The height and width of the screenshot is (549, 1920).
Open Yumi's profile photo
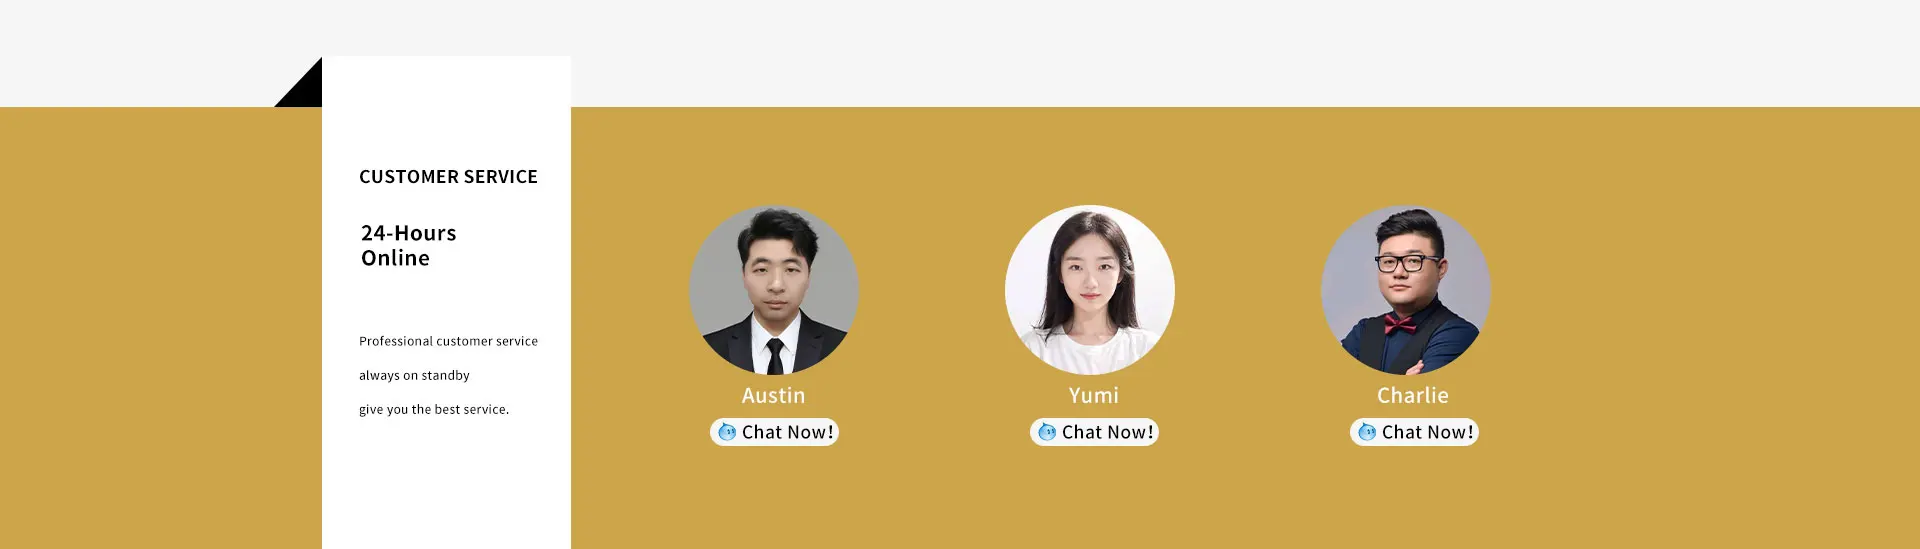click(1090, 290)
